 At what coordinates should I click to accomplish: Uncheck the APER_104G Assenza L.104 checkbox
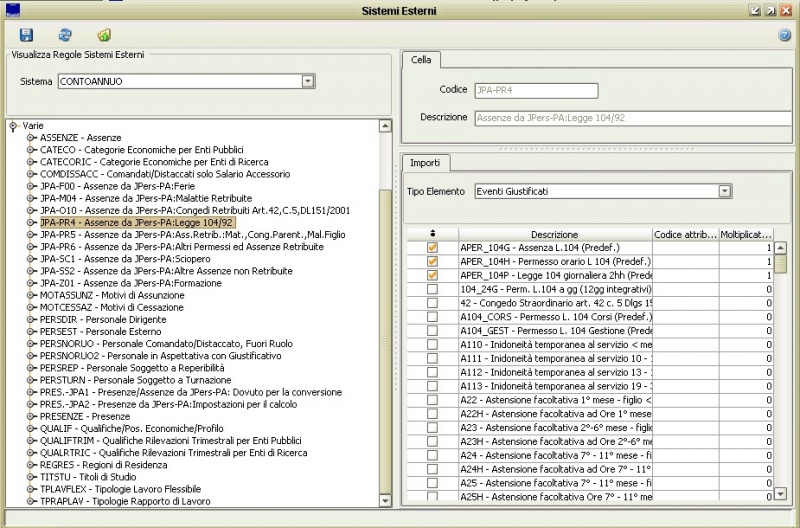(x=432, y=247)
